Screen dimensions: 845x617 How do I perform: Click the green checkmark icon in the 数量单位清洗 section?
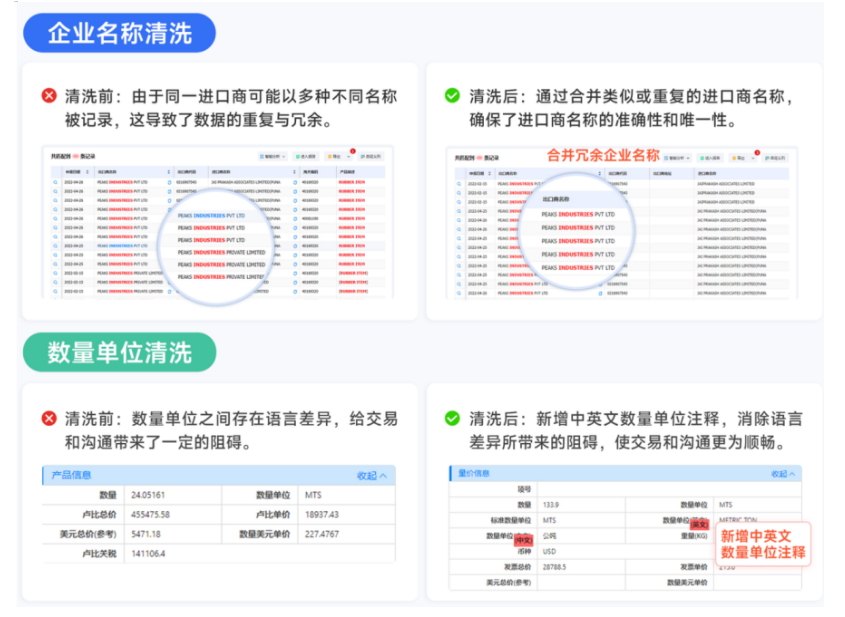tap(452, 418)
